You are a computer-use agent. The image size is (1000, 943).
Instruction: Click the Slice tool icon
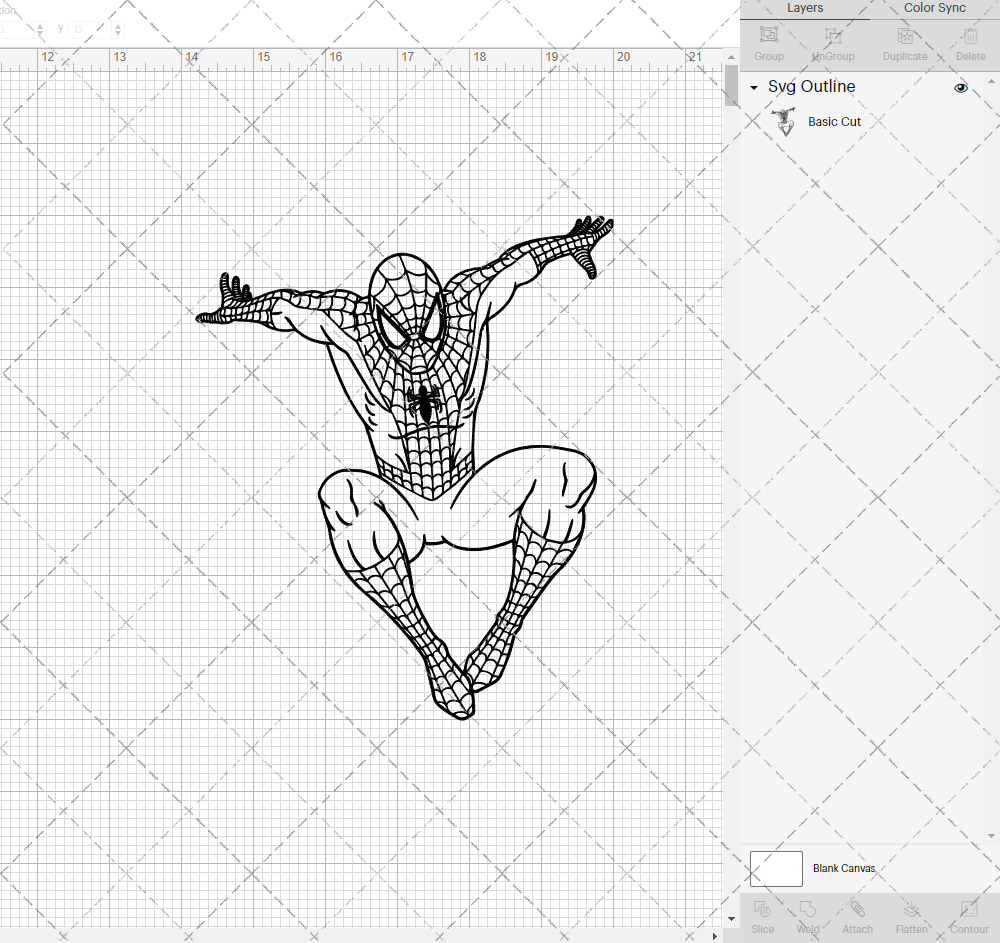pos(762,909)
